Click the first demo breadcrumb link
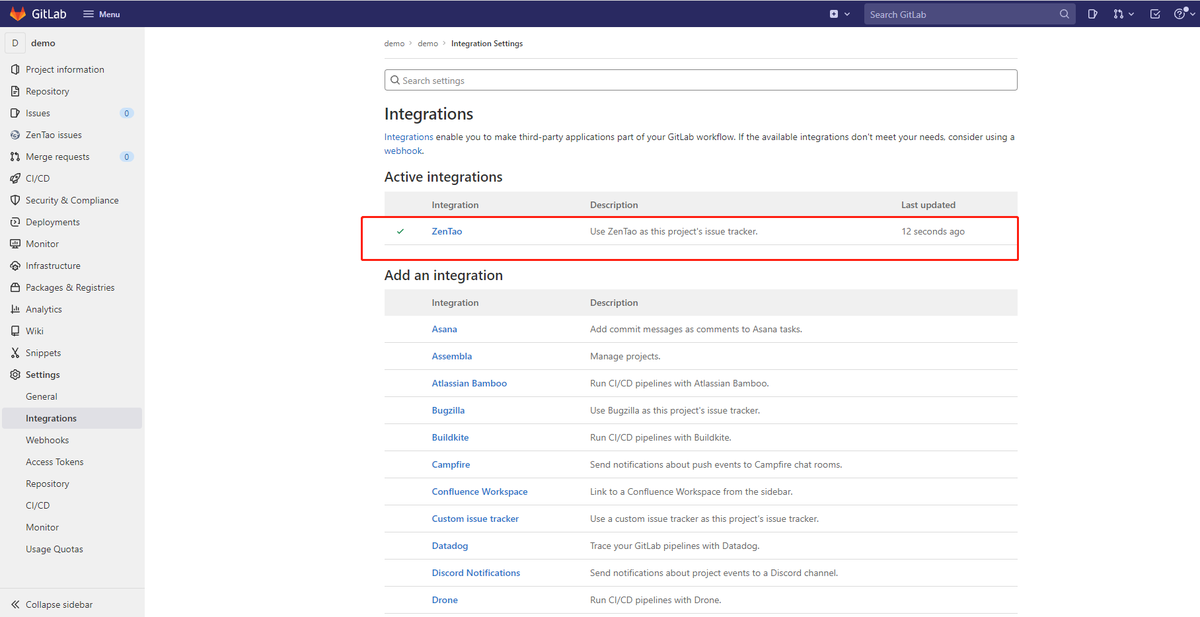This screenshot has height=617, width=1200. 394,43
